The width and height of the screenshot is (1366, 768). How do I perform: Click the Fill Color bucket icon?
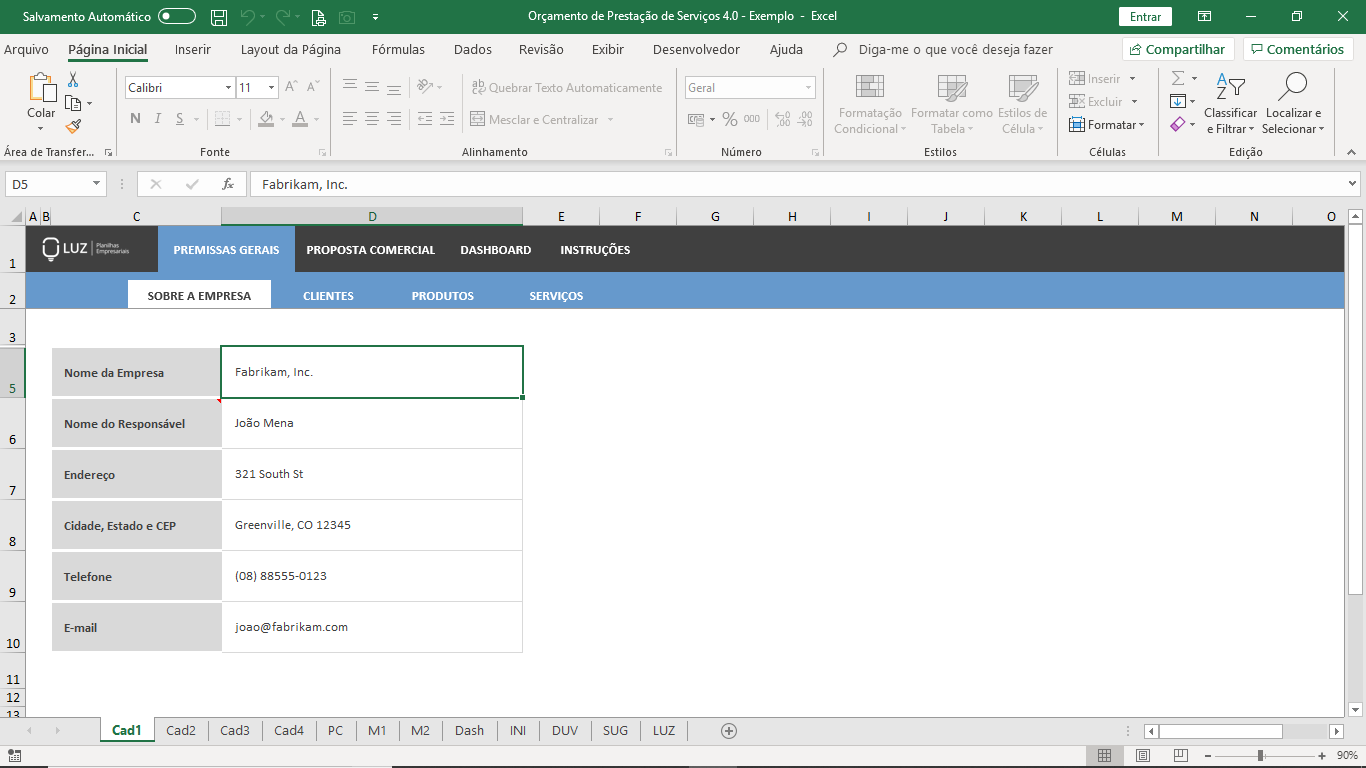click(x=266, y=119)
